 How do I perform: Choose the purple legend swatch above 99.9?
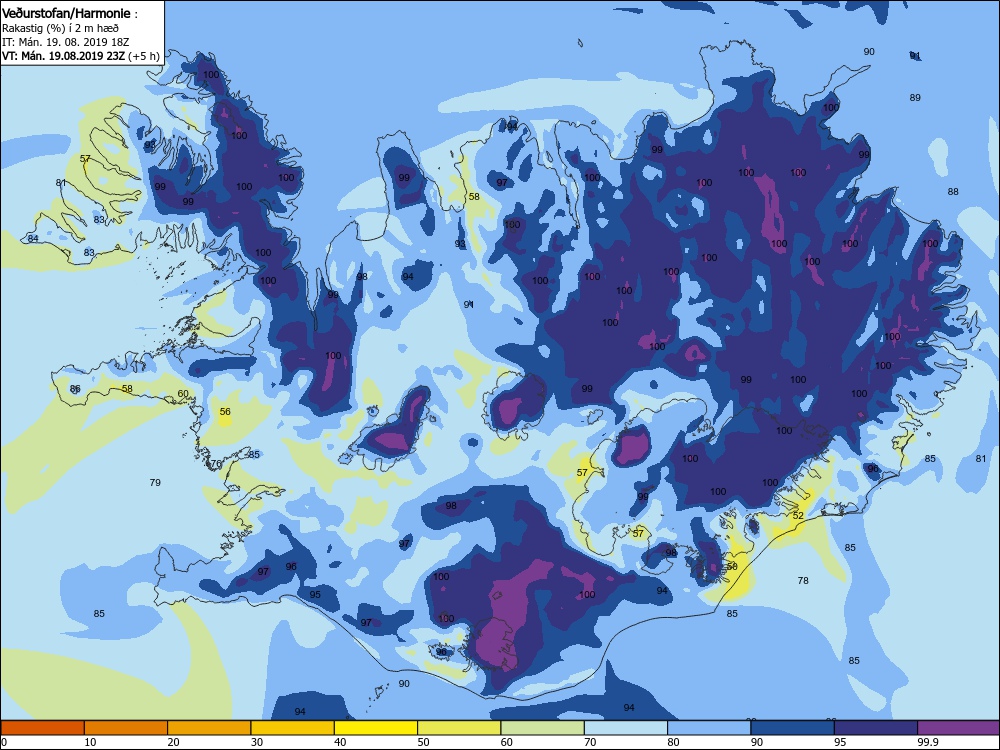tap(959, 728)
